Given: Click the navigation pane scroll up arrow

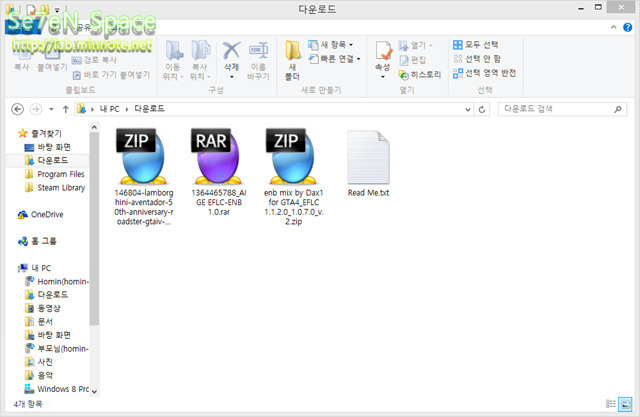Looking at the screenshot, I should click(94, 127).
